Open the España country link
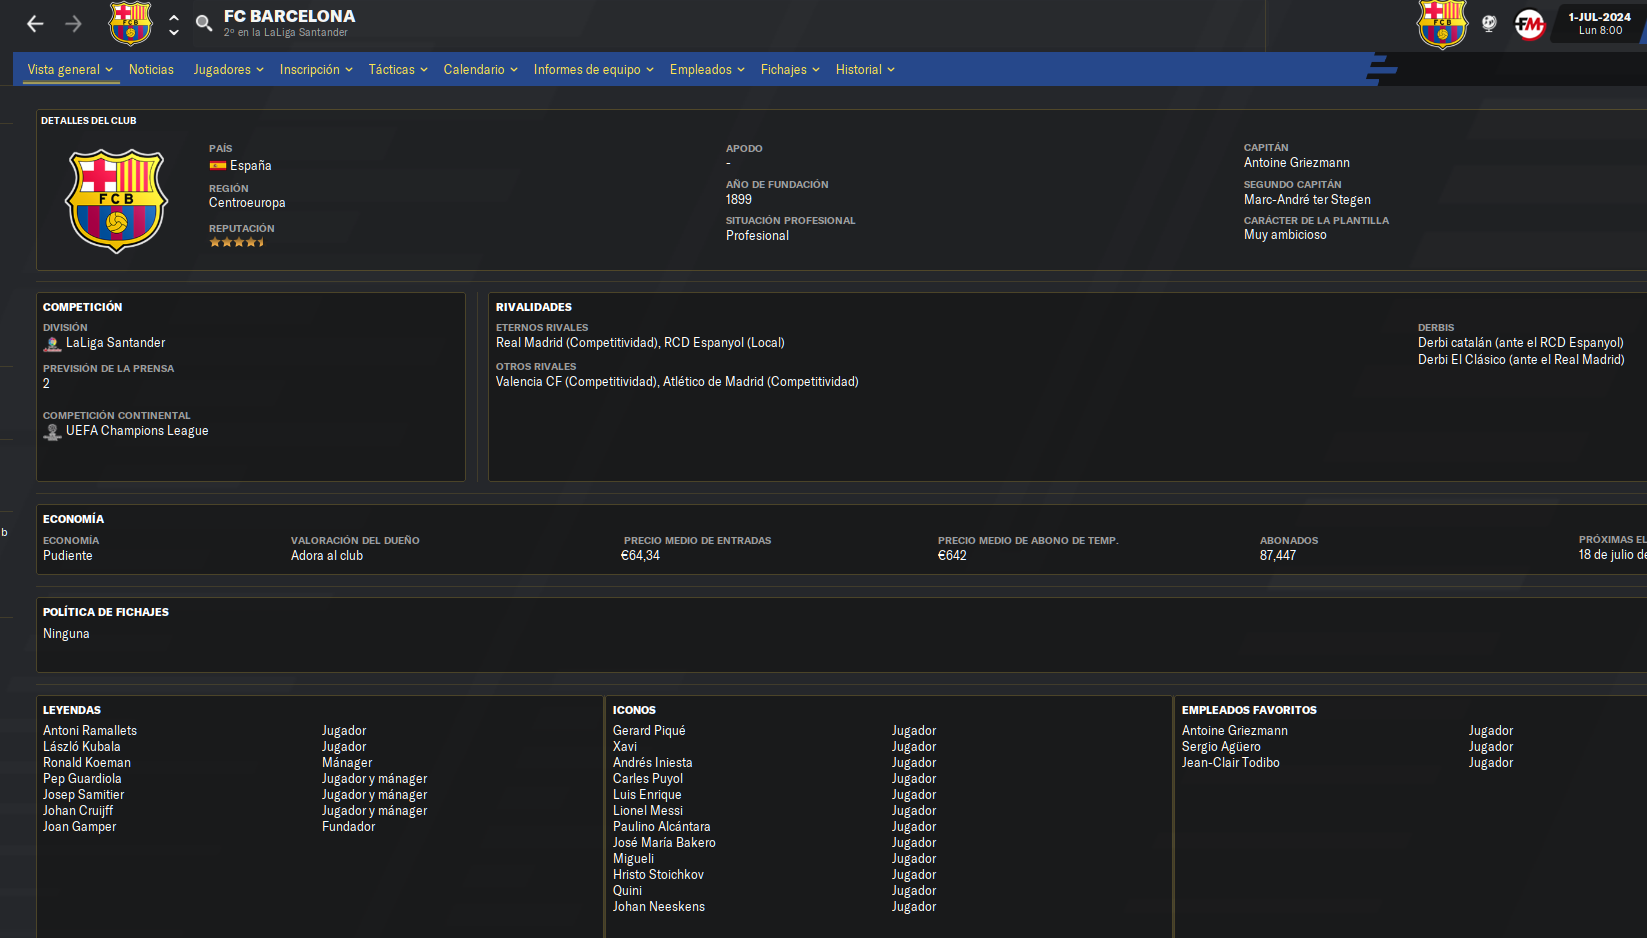This screenshot has height=938, width=1647. [250, 166]
